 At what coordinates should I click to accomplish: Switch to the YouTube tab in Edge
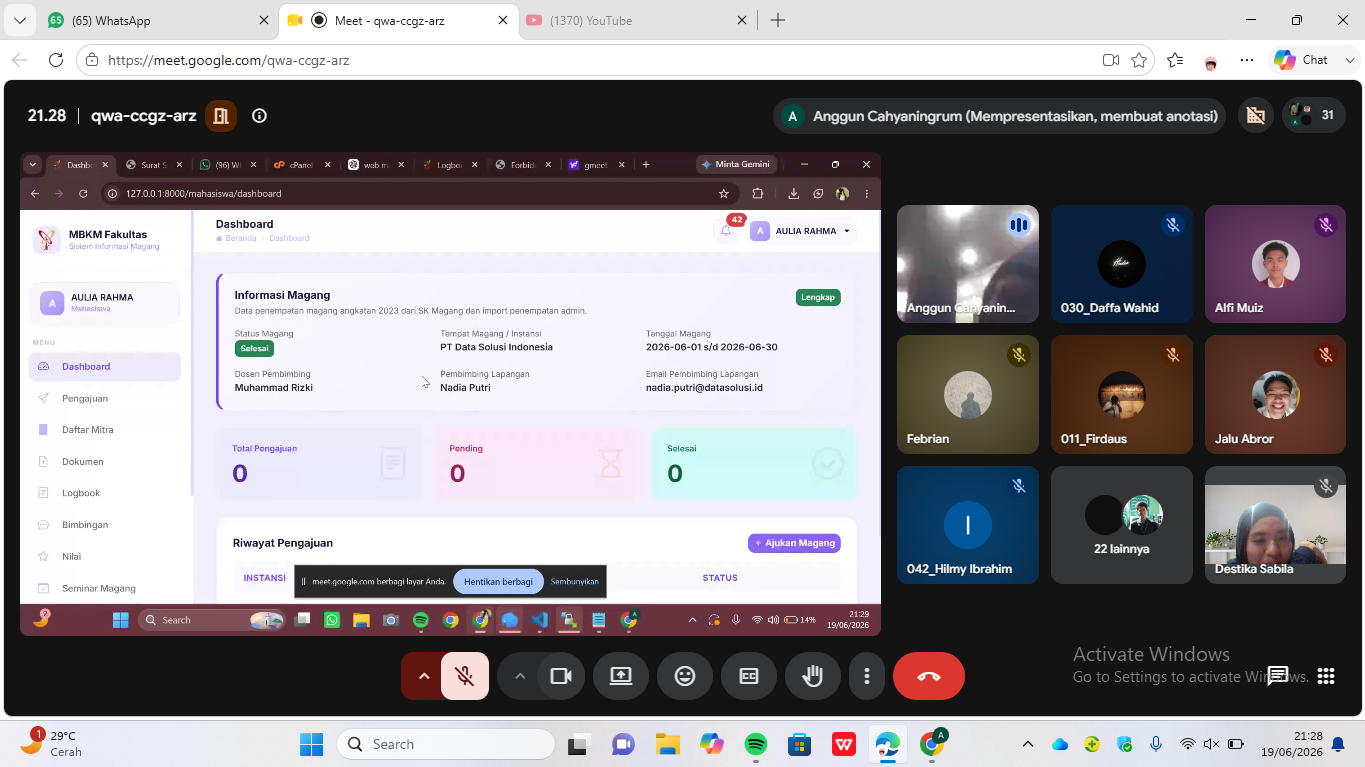point(636,20)
